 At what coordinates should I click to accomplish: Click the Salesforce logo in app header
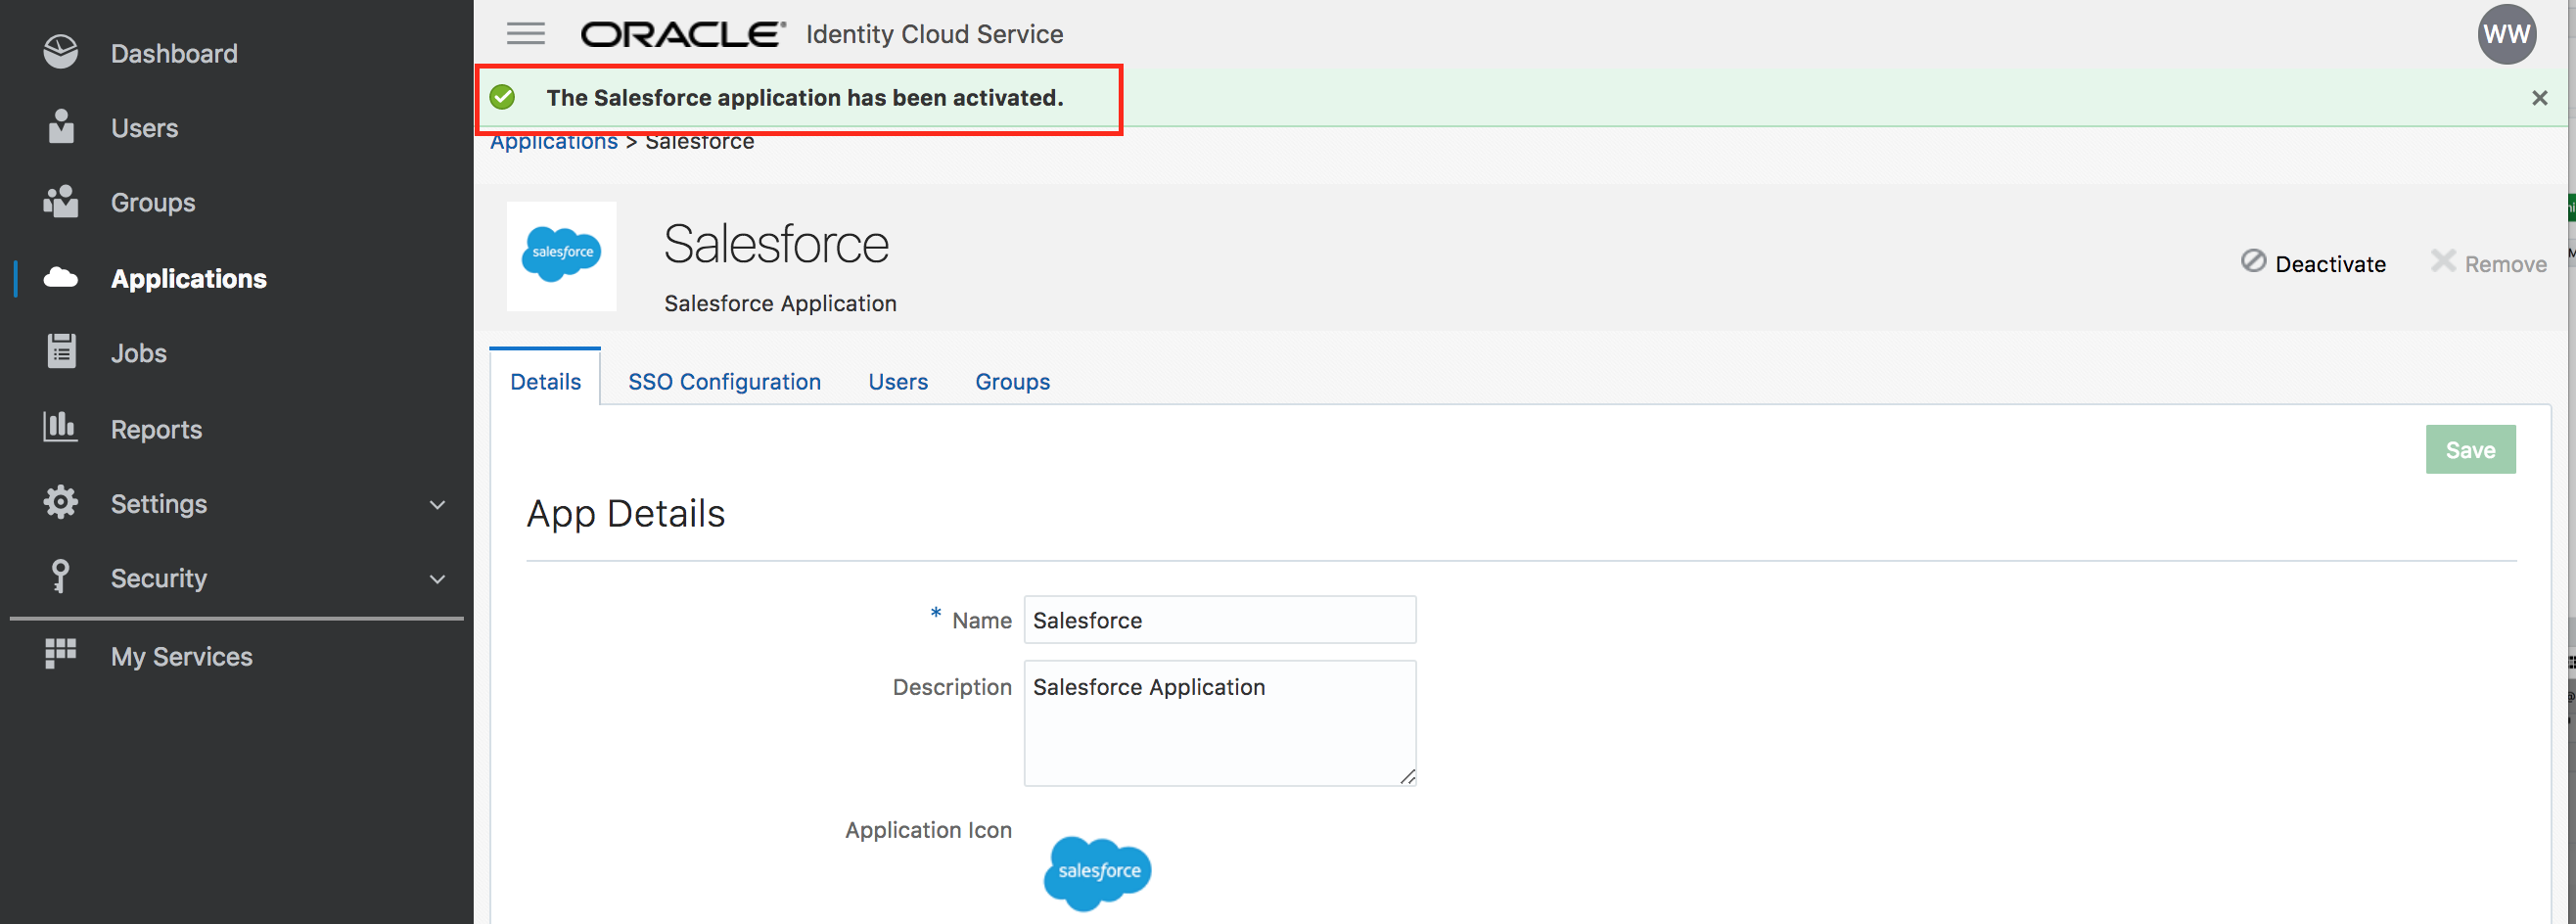click(562, 256)
